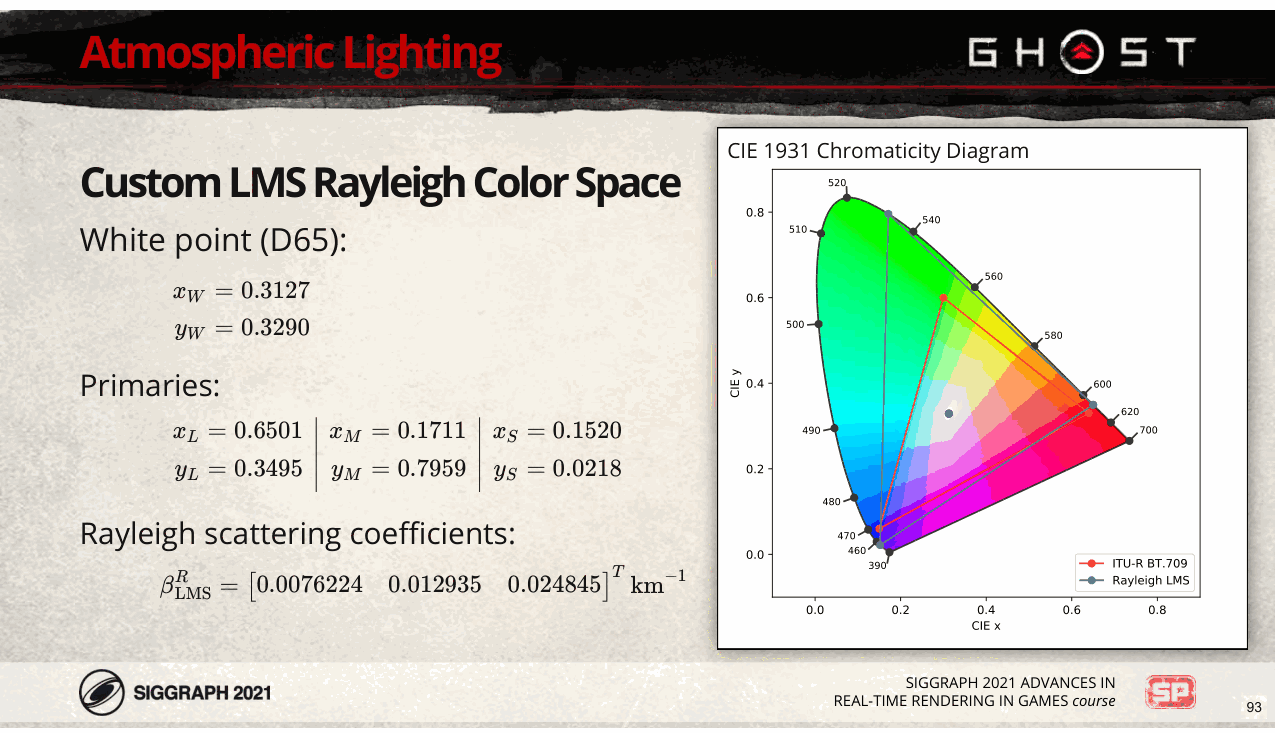
Task: Click the 600 wavelength marker
Action: coord(1083,395)
